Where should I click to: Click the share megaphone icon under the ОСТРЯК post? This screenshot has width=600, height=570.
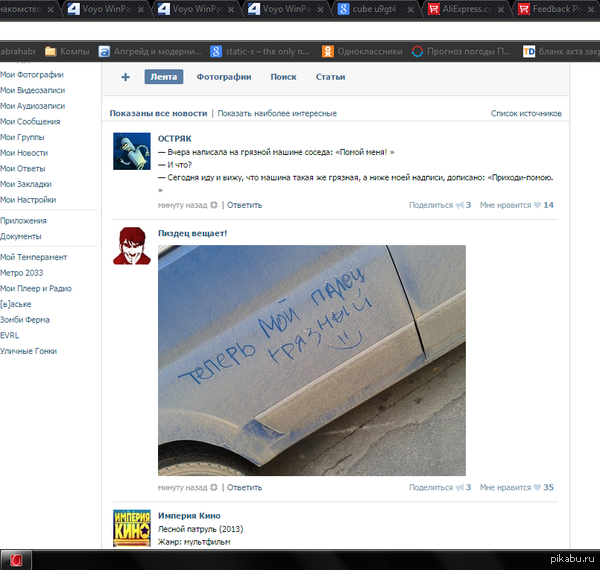pyautogui.click(x=460, y=205)
